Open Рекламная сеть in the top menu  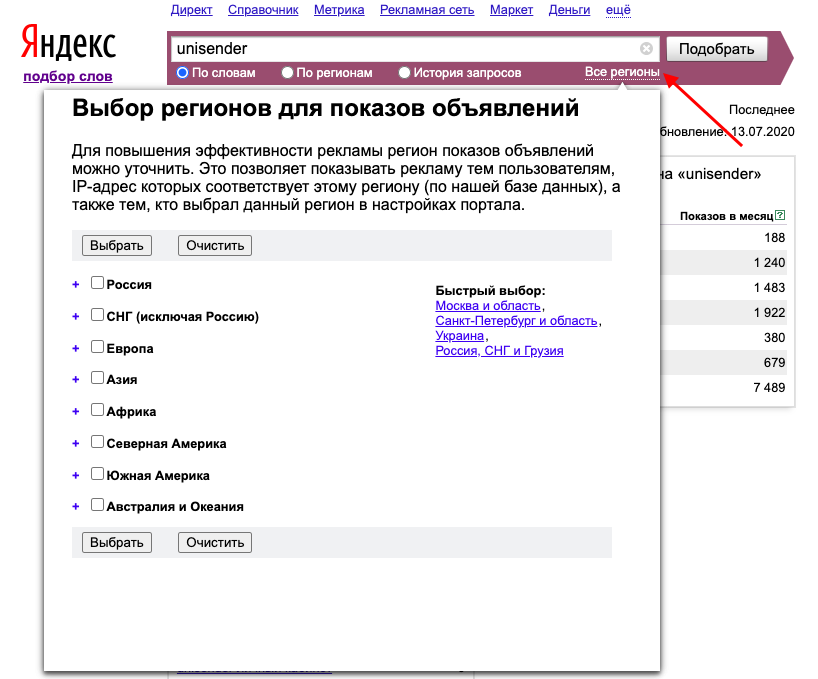tap(427, 10)
